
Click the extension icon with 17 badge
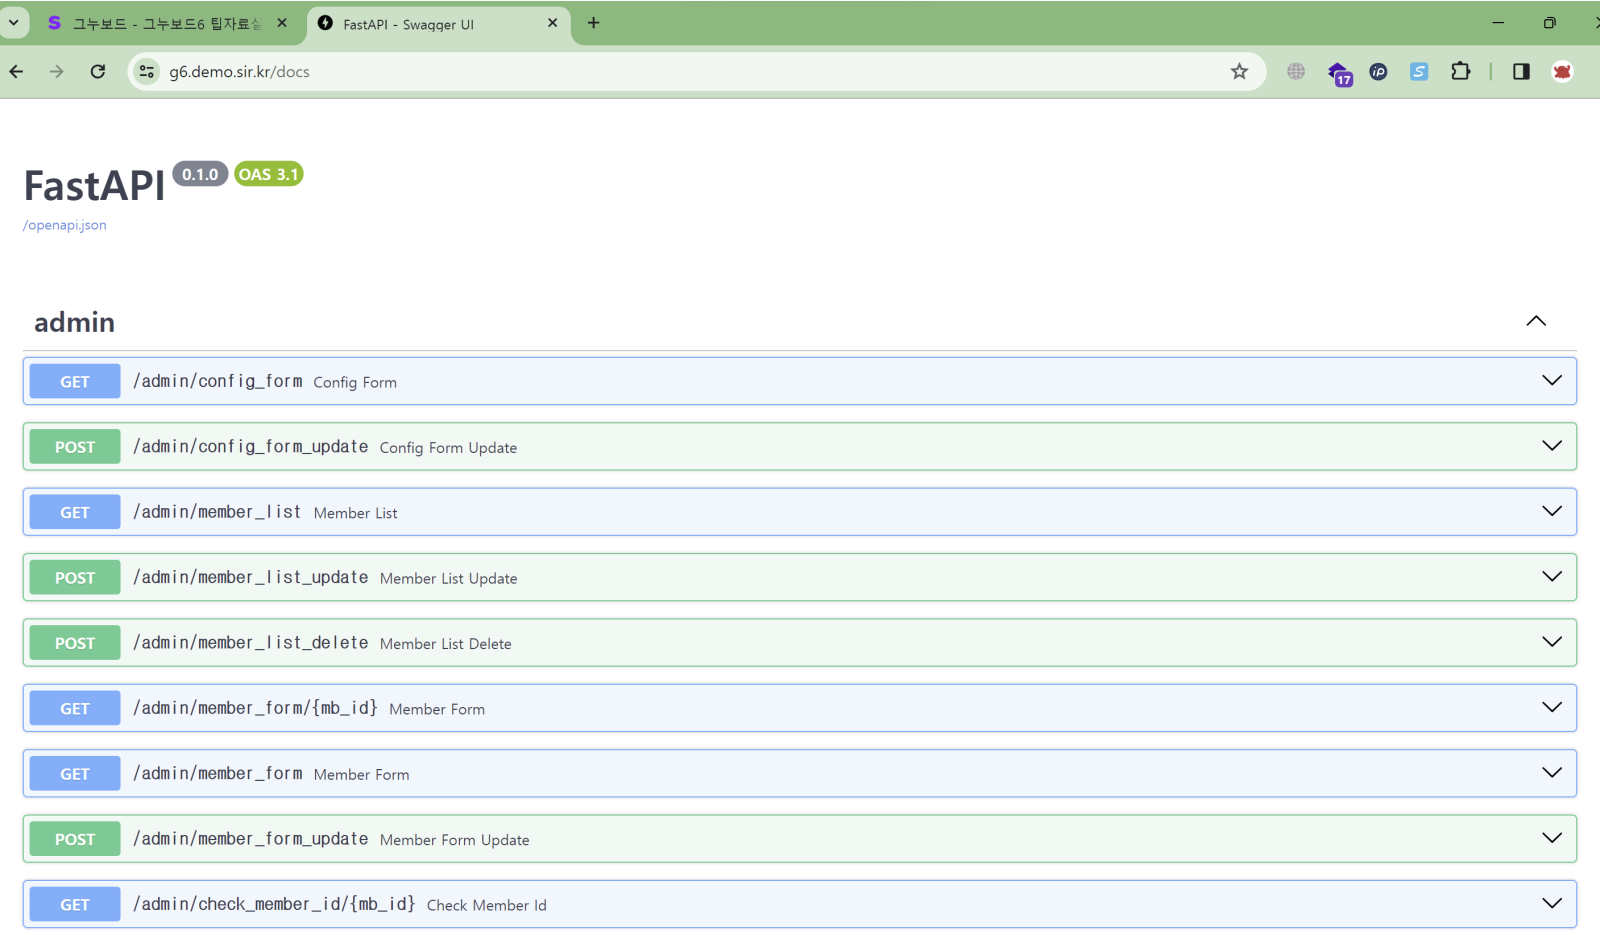point(1338,72)
